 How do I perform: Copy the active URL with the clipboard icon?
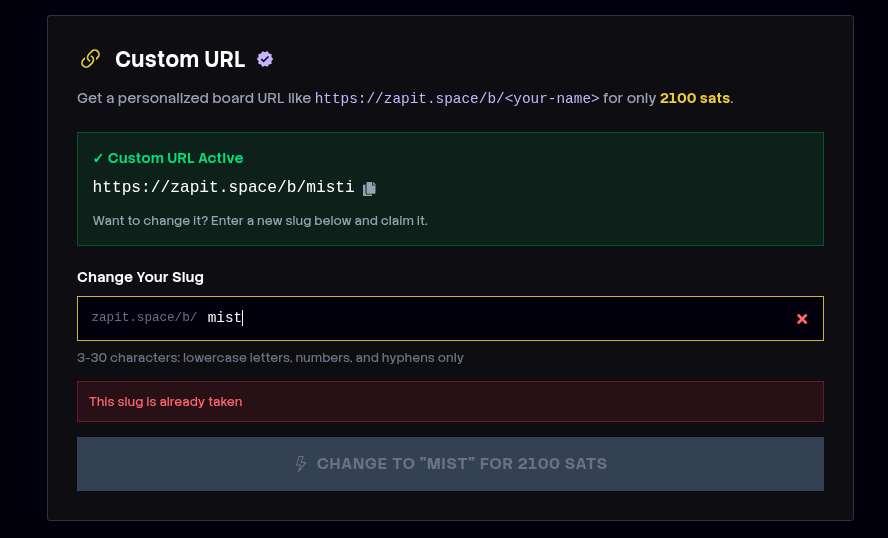(x=369, y=188)
